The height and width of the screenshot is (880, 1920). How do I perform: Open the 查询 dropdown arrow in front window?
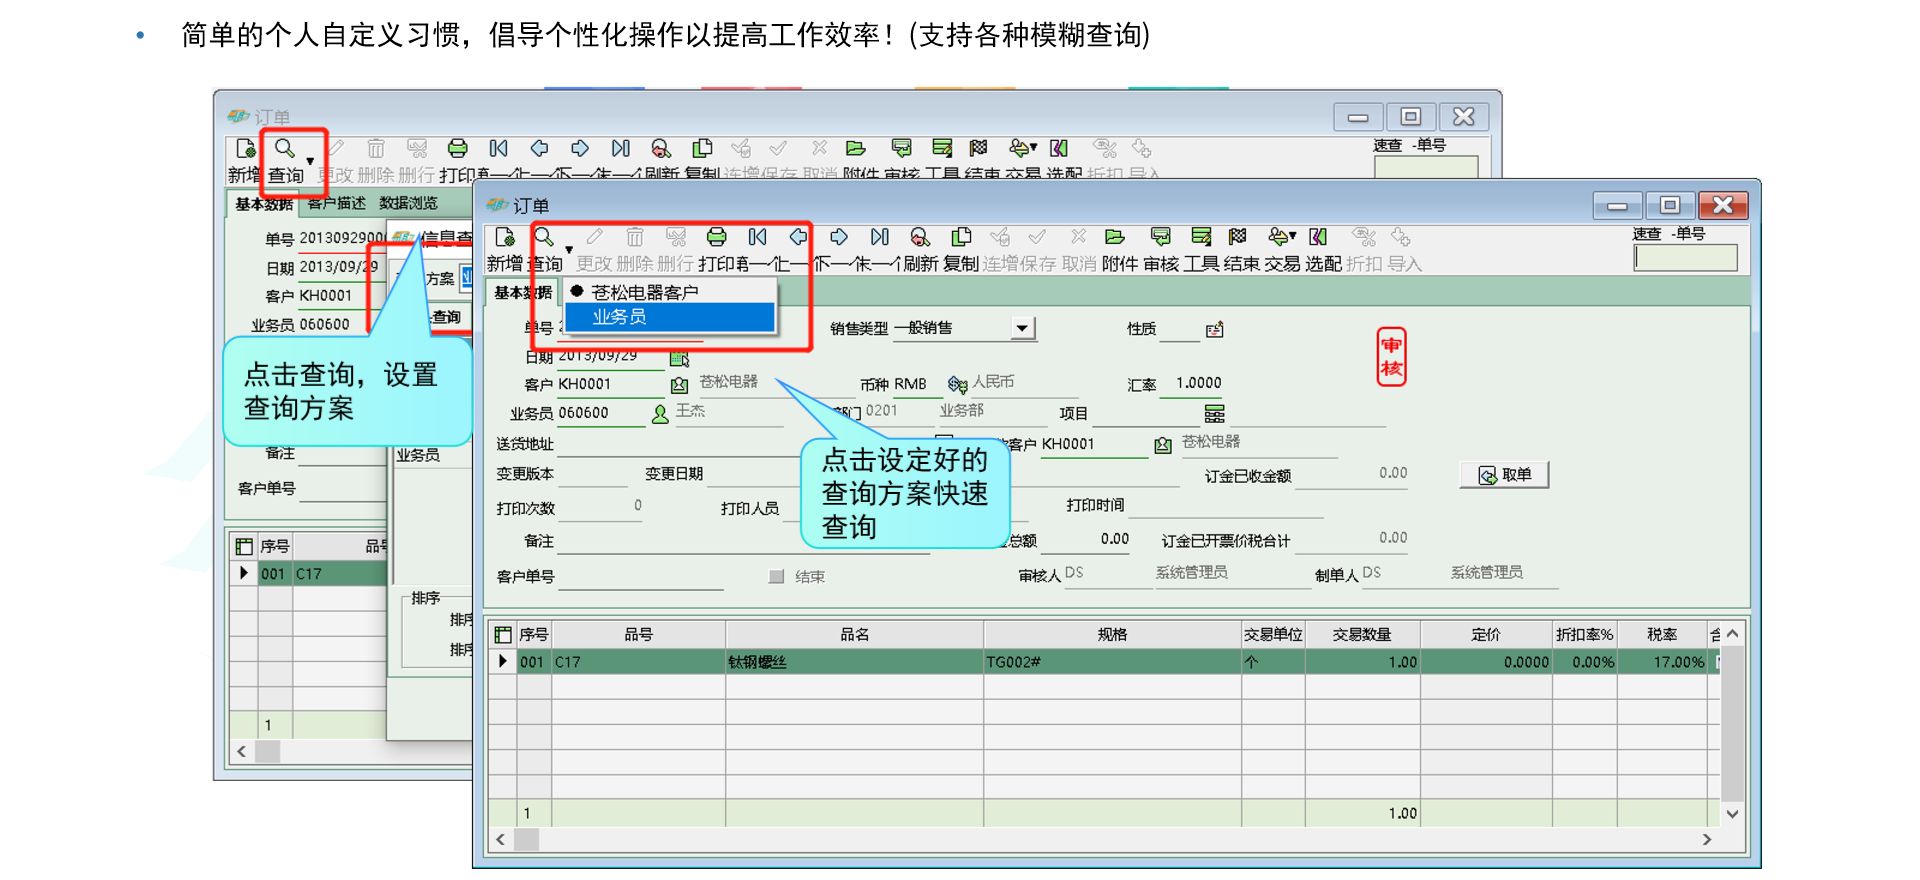pyautogui.click(x=569, y=250)
